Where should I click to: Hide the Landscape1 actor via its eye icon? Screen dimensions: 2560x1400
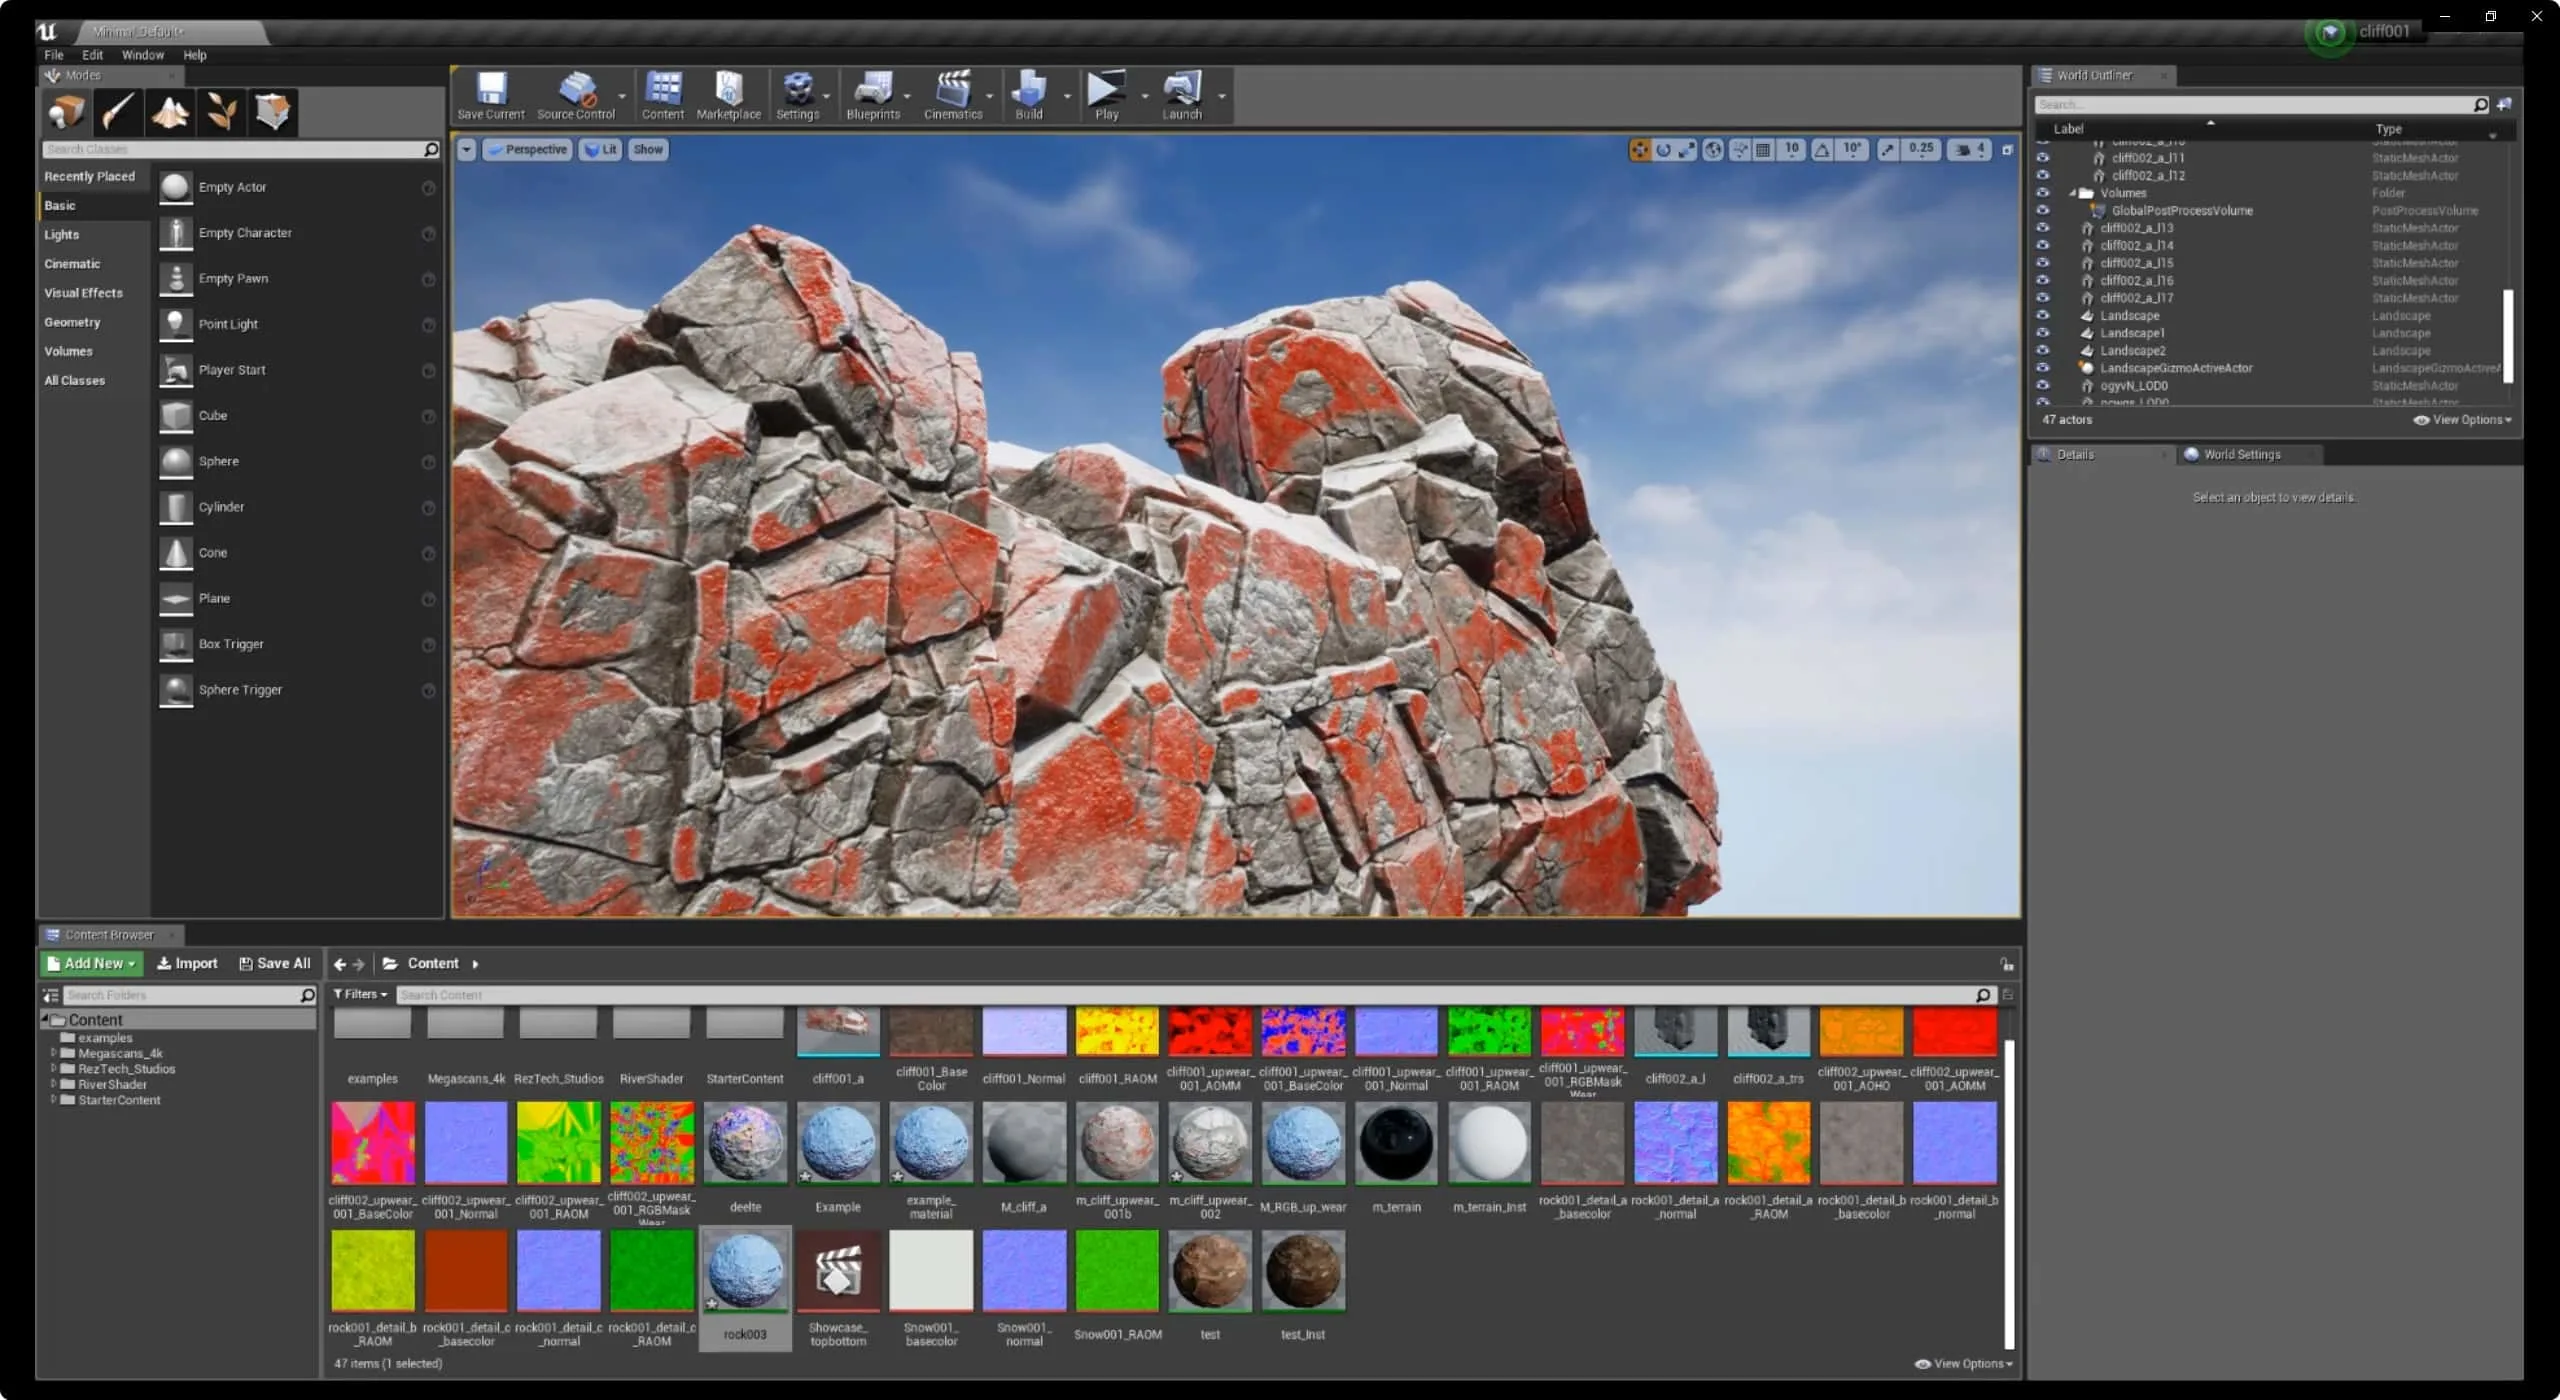click(x=2043, y=333)
